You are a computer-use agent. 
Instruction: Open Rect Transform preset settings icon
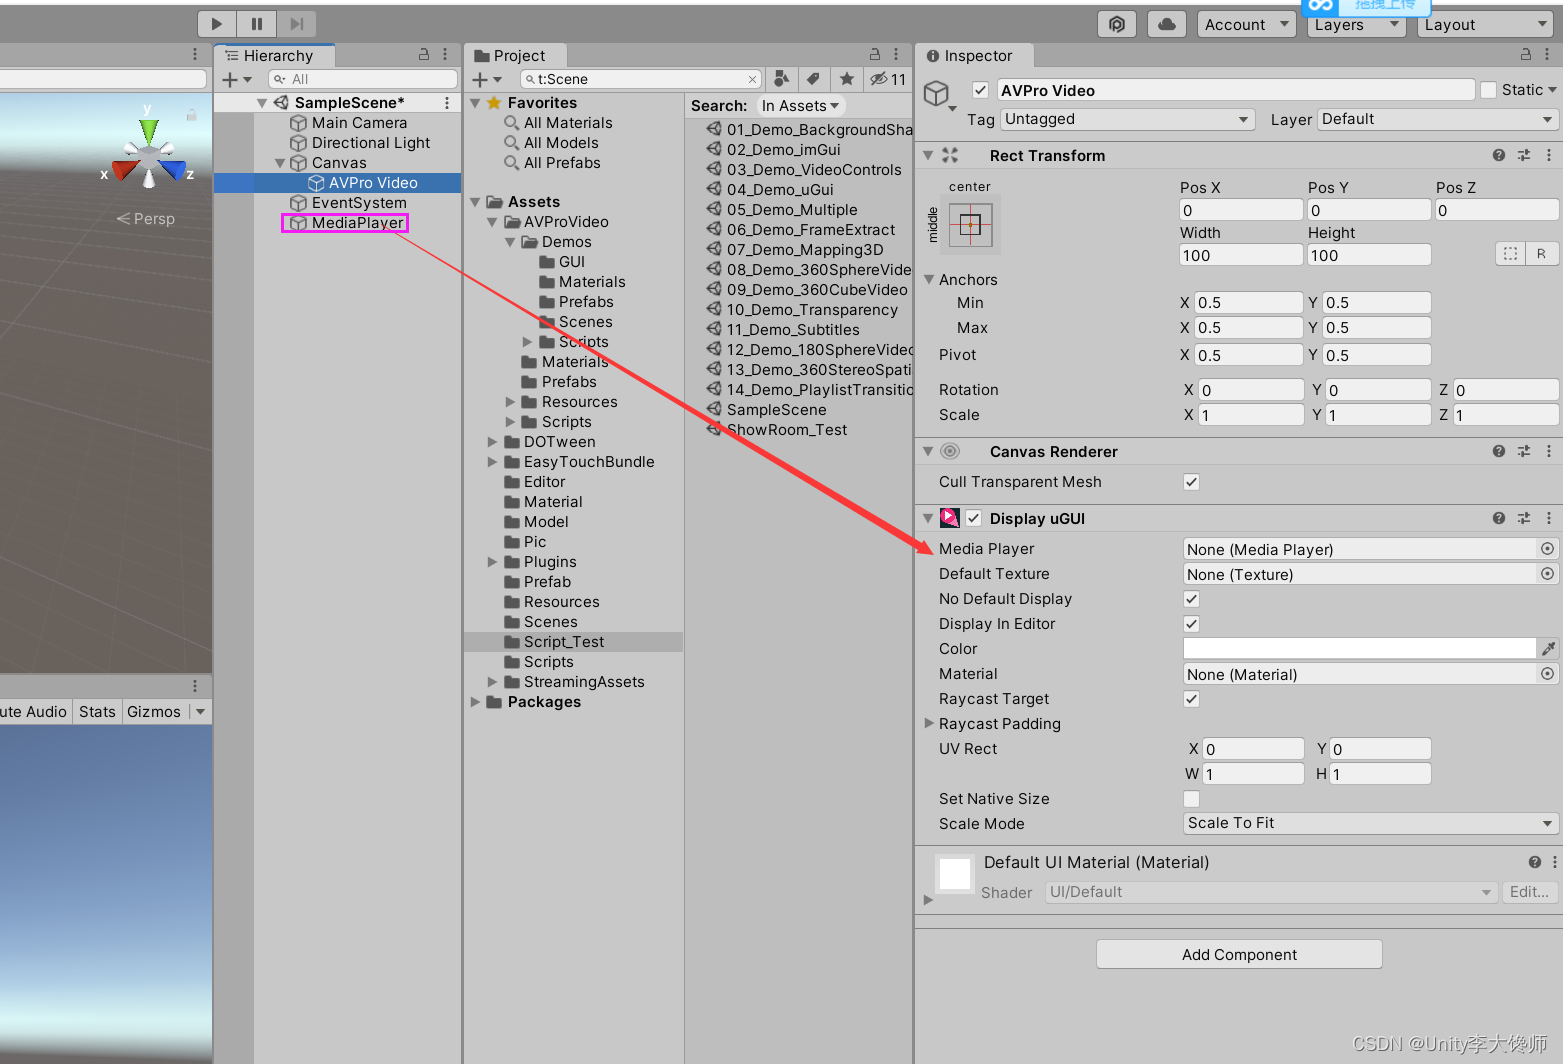click(x=1524, y=155)
